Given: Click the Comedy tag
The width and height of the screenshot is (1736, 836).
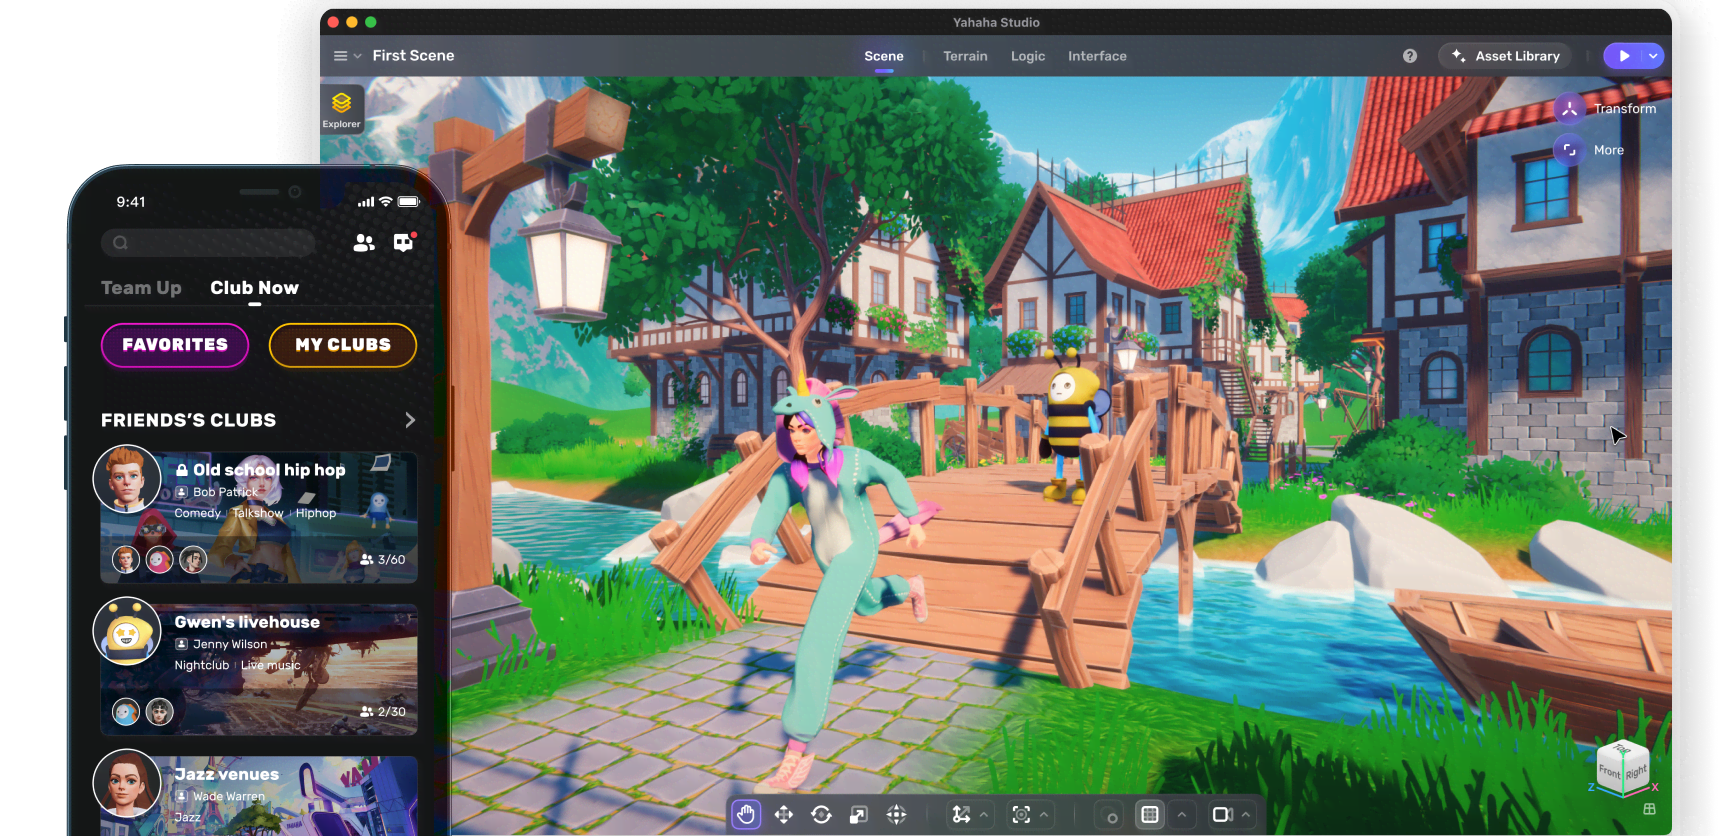Looking at the screenshot, I should [198, 513].
